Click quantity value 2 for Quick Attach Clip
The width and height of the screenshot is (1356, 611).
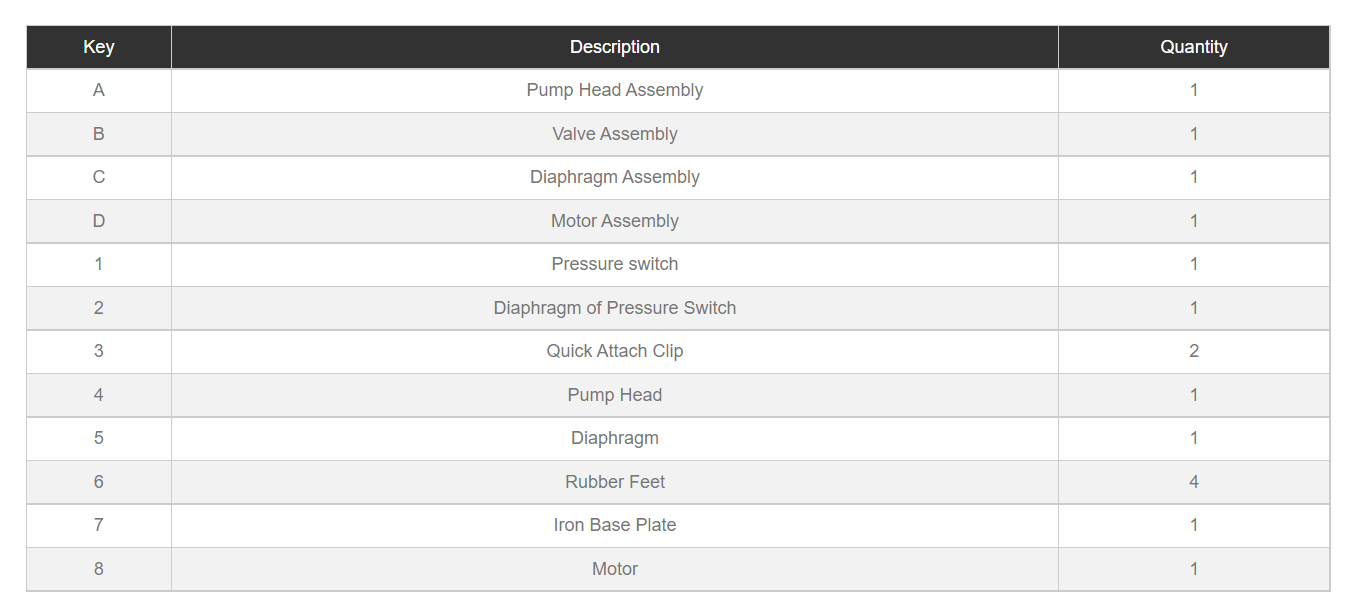(1194, 351)
